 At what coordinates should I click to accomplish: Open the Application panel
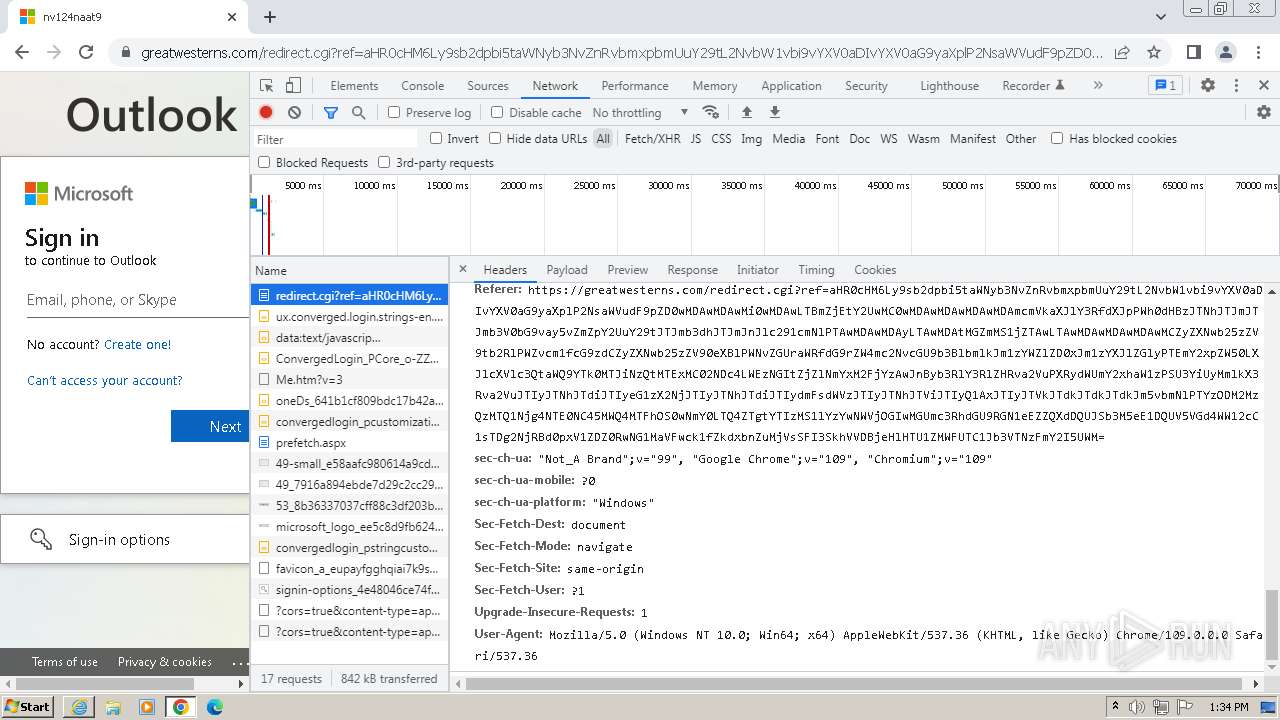click(791, 86)
